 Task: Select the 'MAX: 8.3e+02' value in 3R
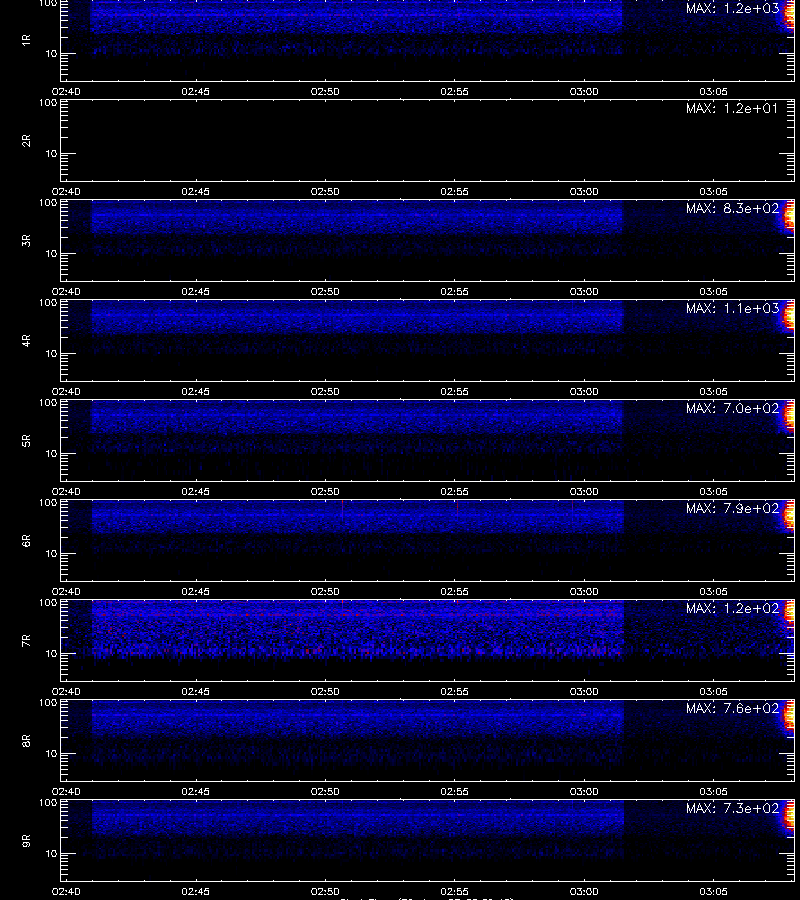[732, 208]
